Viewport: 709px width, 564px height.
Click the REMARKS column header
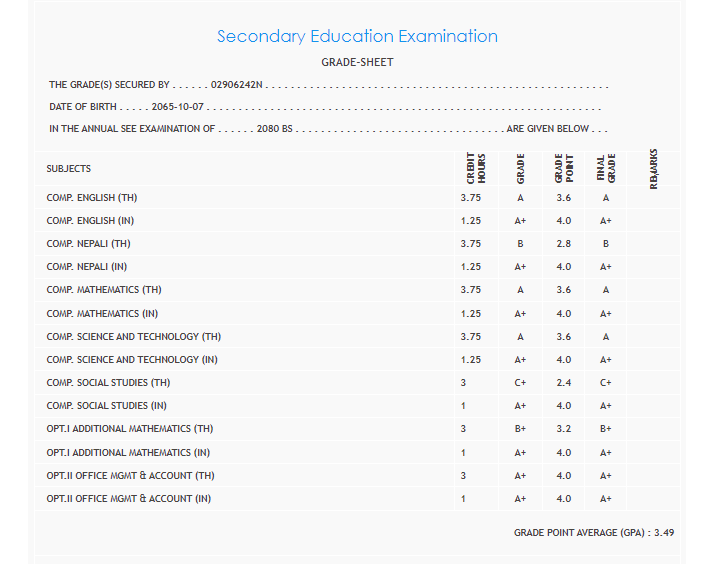pyautogui.click(x=654, y=168)
